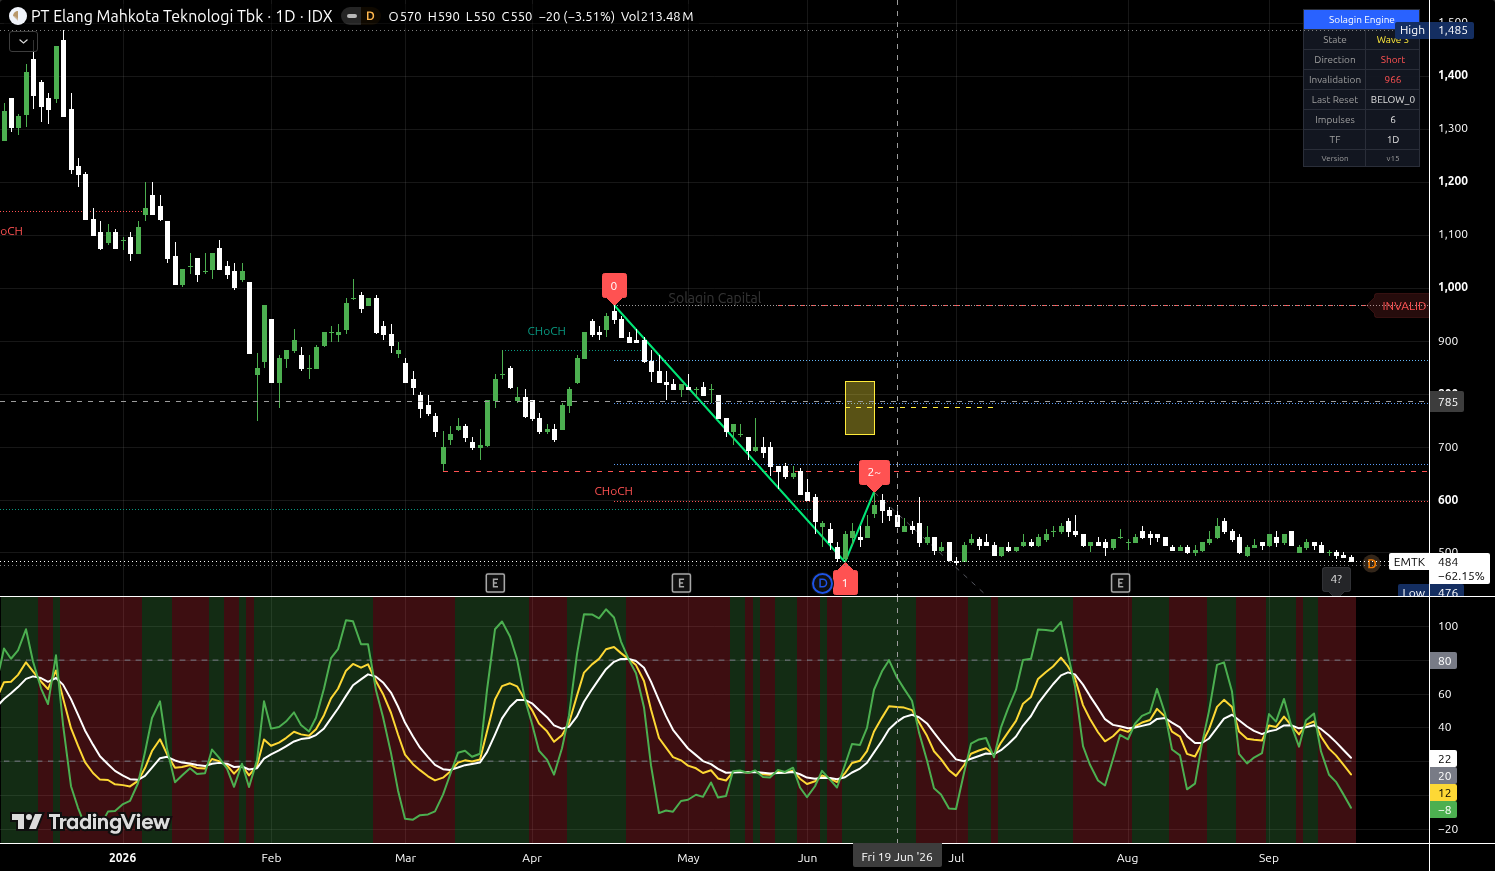
Task: Click the market status pill beside the symbol title
Action: pyautogui.click(x=351, y=16)
